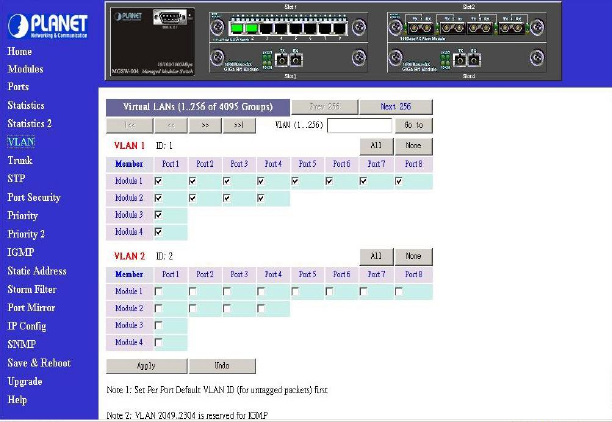Open IP Config page
The image size is (612, 422).
[27, 326]
